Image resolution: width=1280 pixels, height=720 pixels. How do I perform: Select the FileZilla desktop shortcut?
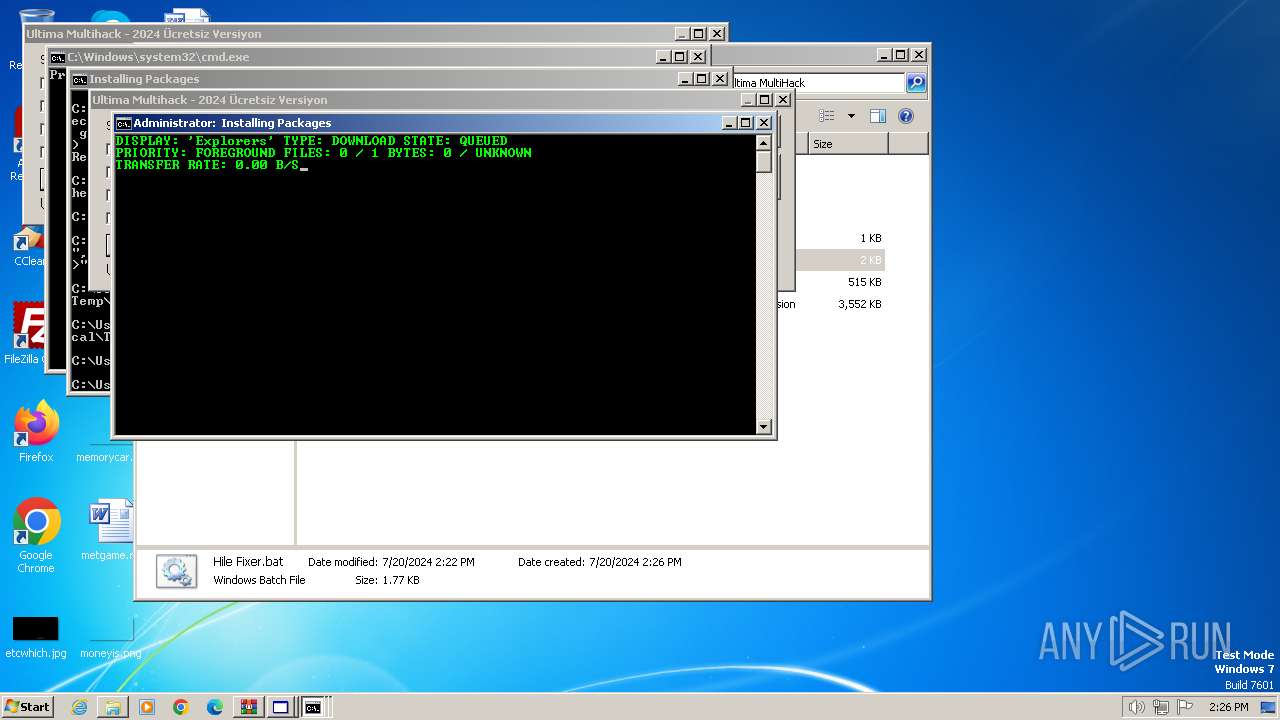[28, 334]
